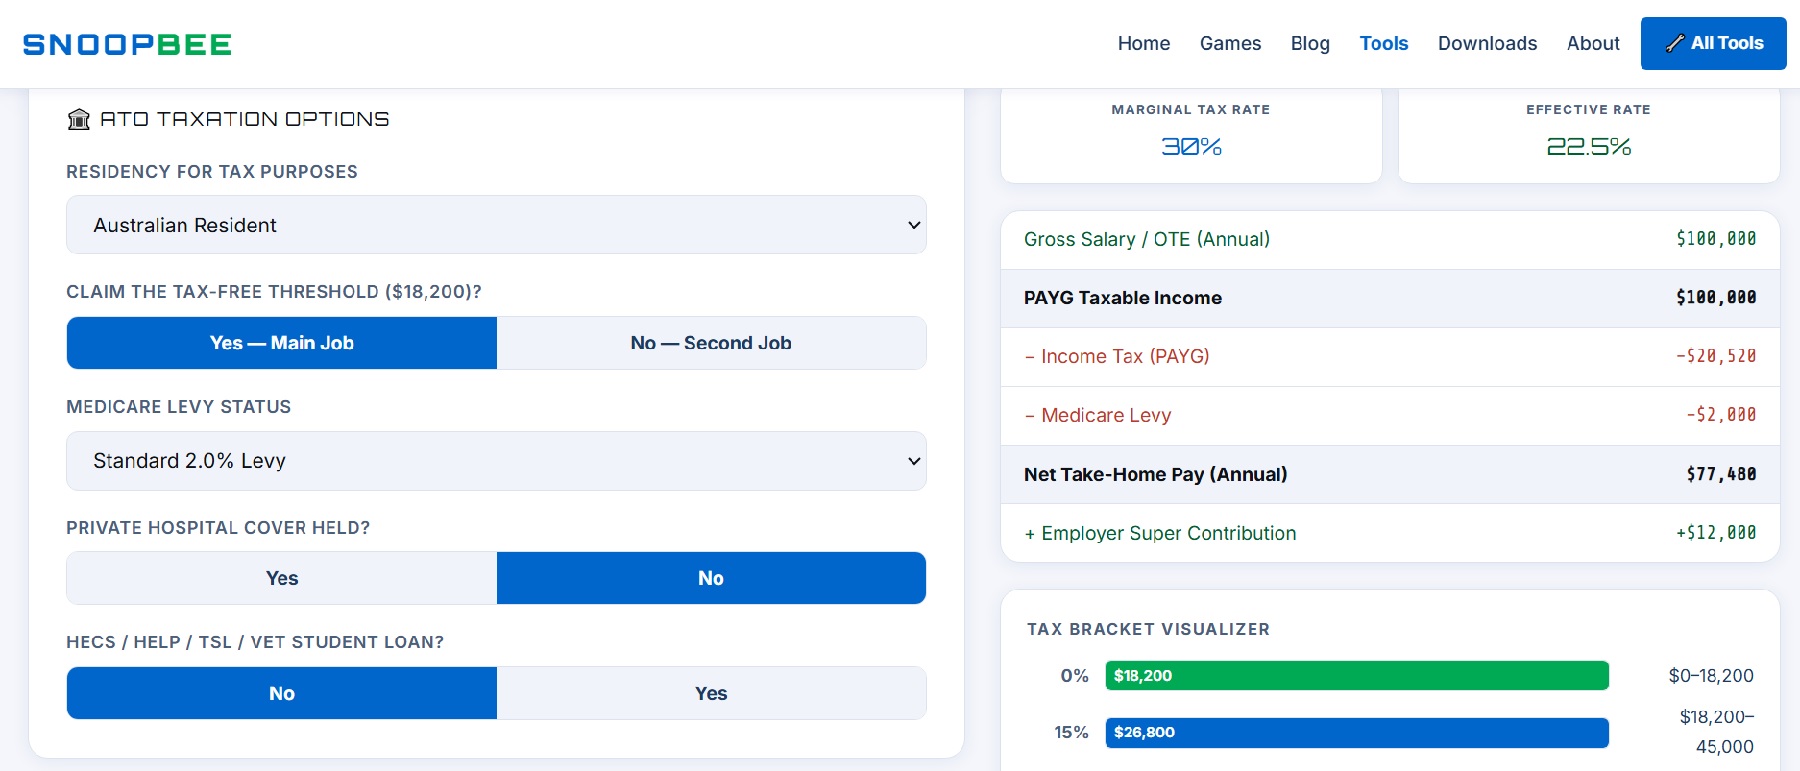Click the bank icon beside ATO Taxation Options
Viewport: 1800px width, 771px height.
point(78,119)
